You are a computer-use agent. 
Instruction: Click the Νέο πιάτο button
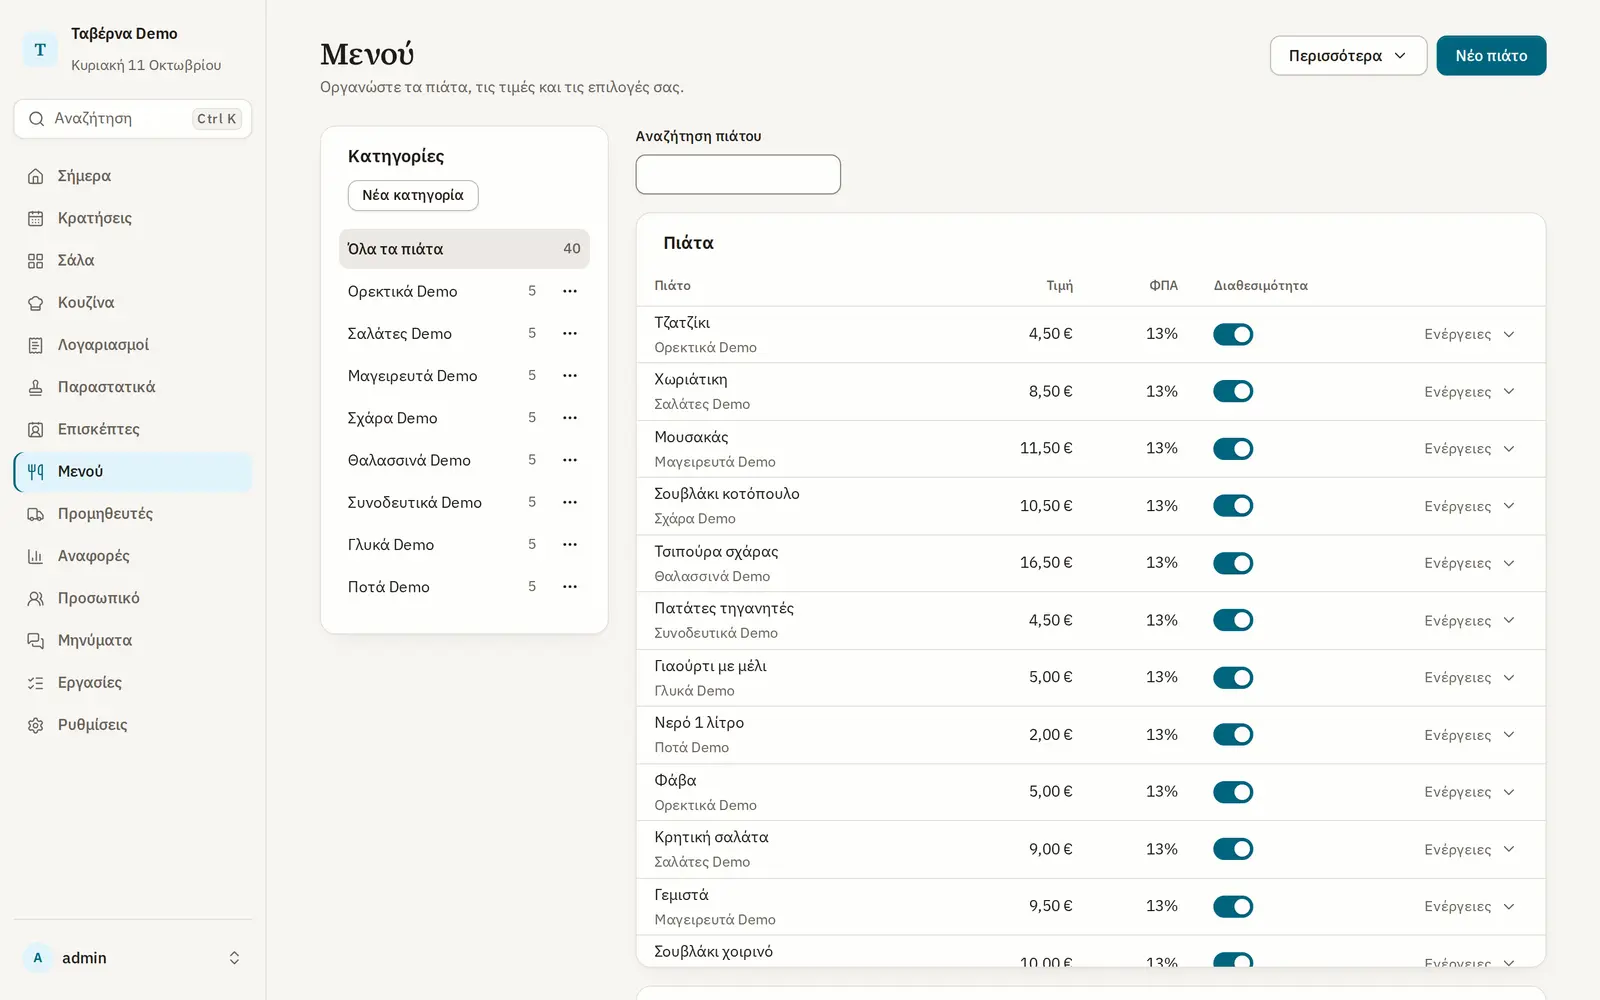pyautogui.click(x=1491, y=56)
